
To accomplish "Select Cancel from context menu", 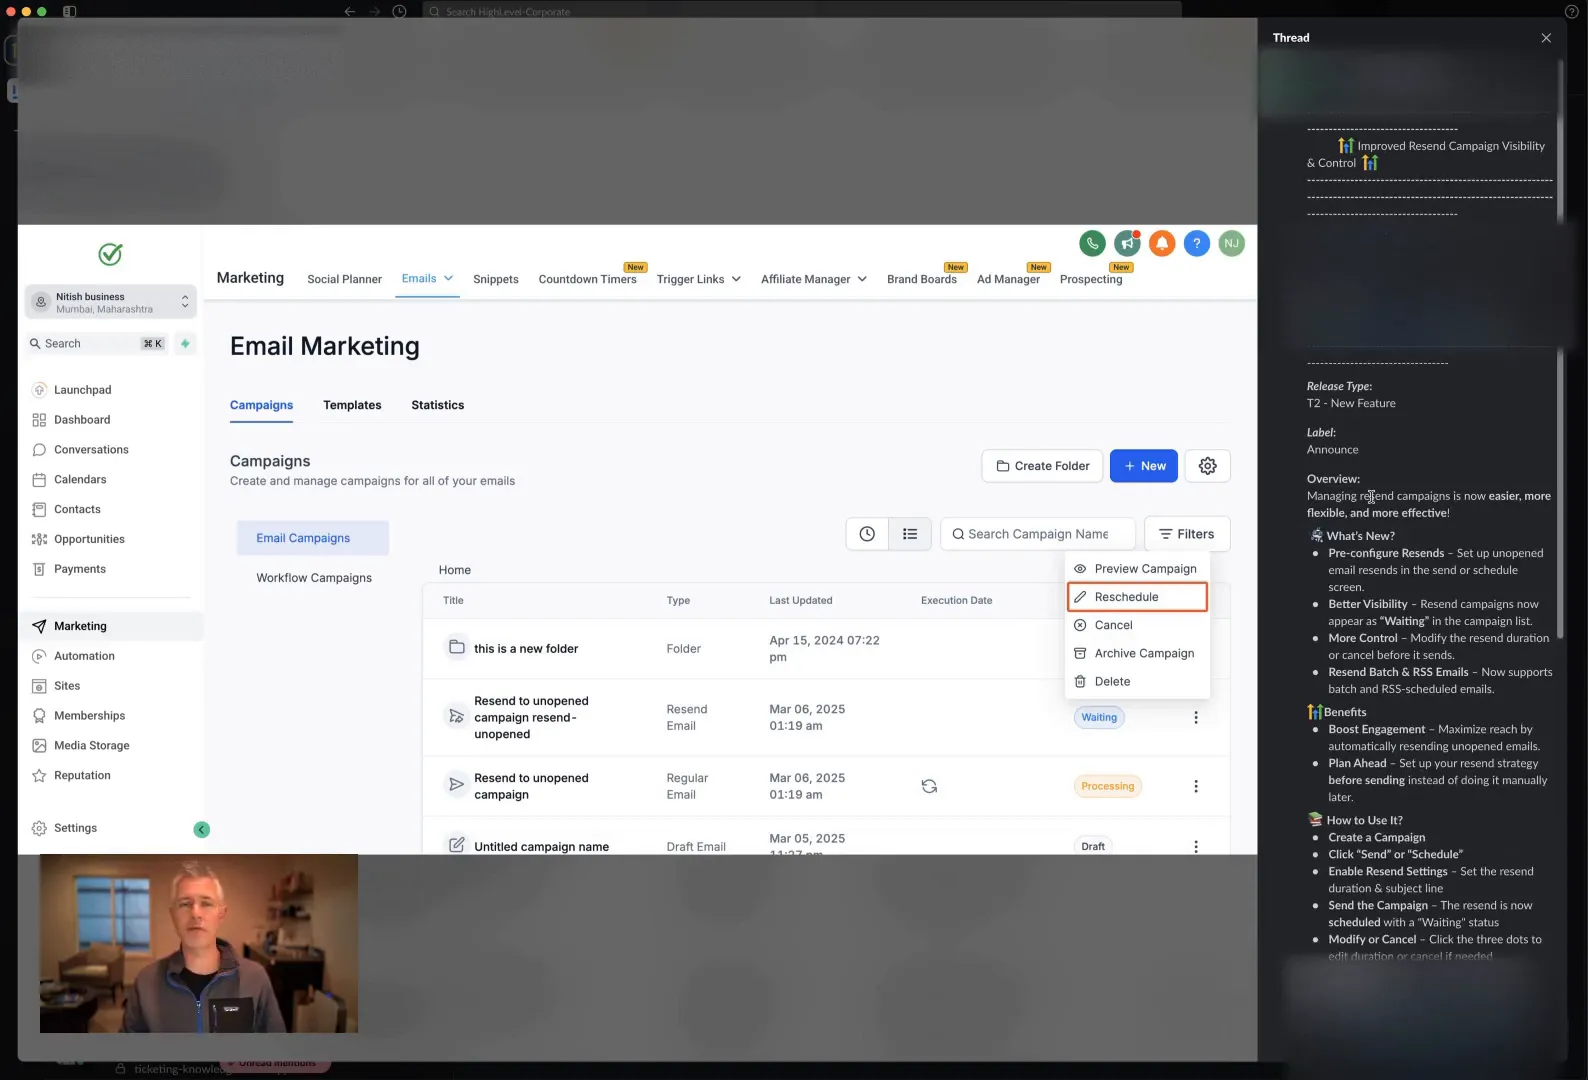I will pos(1137,625).
